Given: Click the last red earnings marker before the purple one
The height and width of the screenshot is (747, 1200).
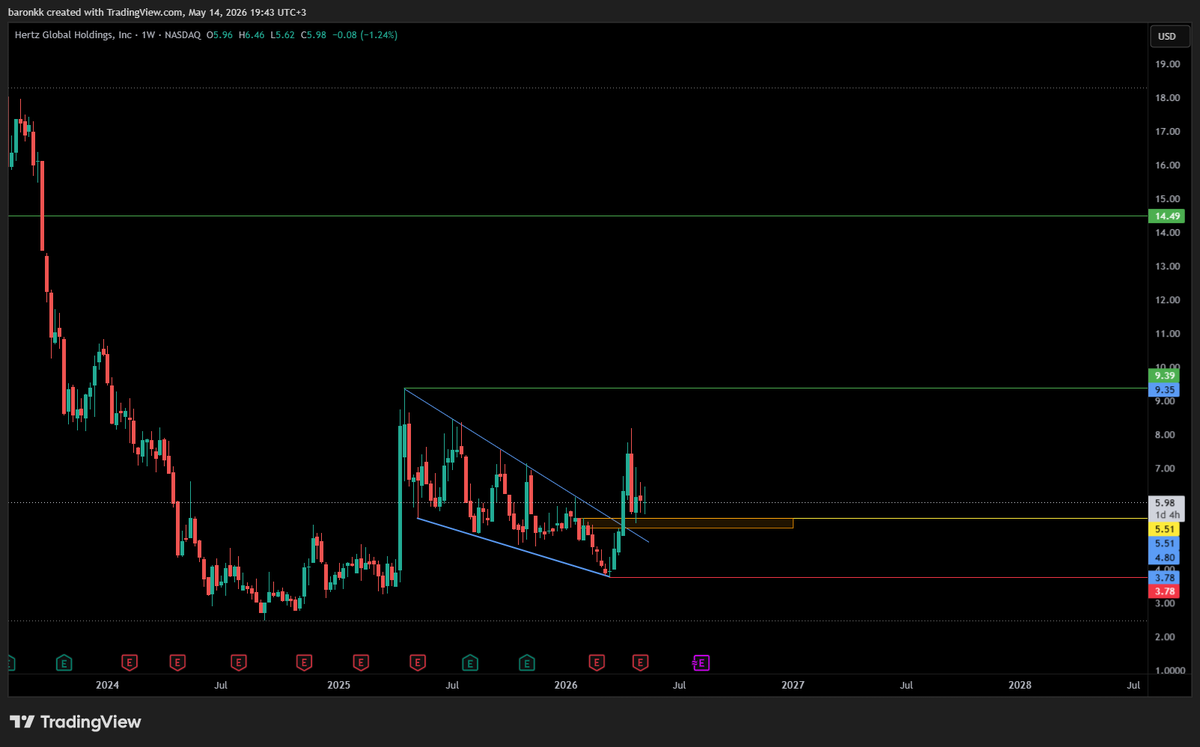Looking at the screenshot, I should (641, 662).
